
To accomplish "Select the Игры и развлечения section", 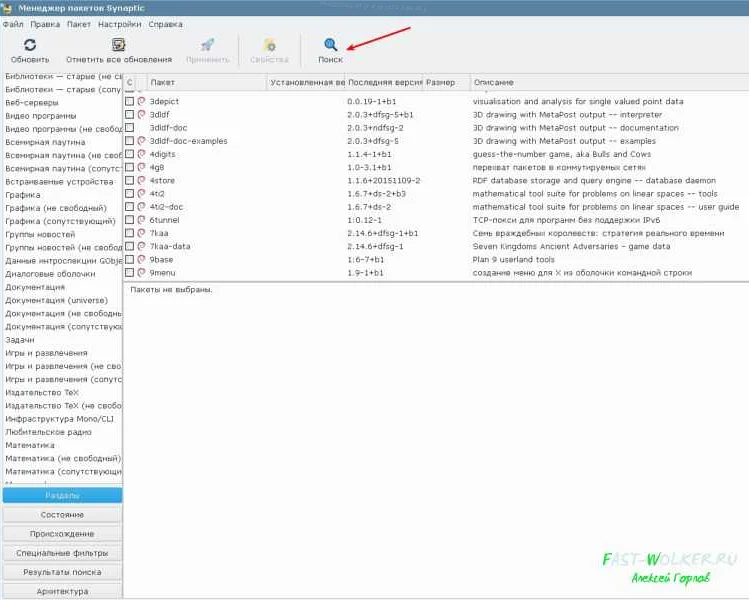I will pos(46,353).
